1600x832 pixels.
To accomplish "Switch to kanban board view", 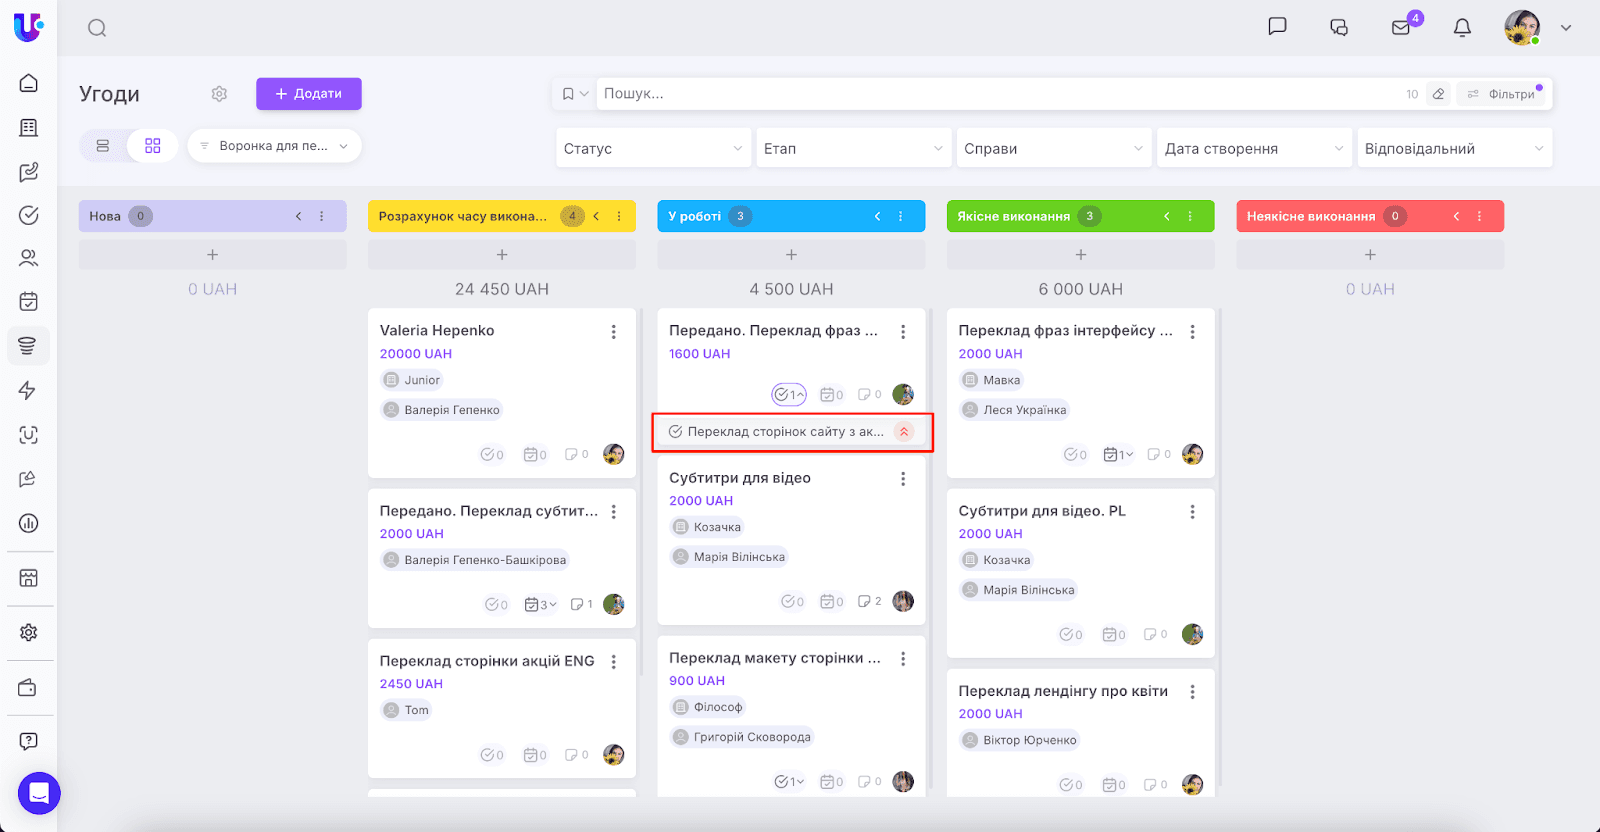I will (152, 146).
